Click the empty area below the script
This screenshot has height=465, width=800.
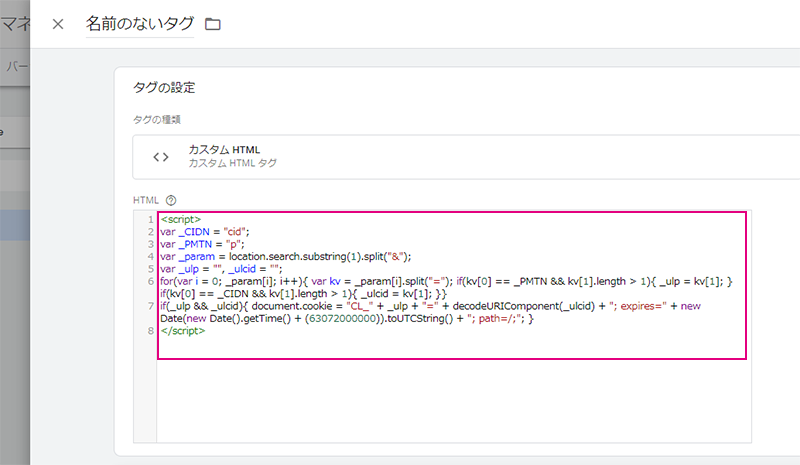pos(450,400)
